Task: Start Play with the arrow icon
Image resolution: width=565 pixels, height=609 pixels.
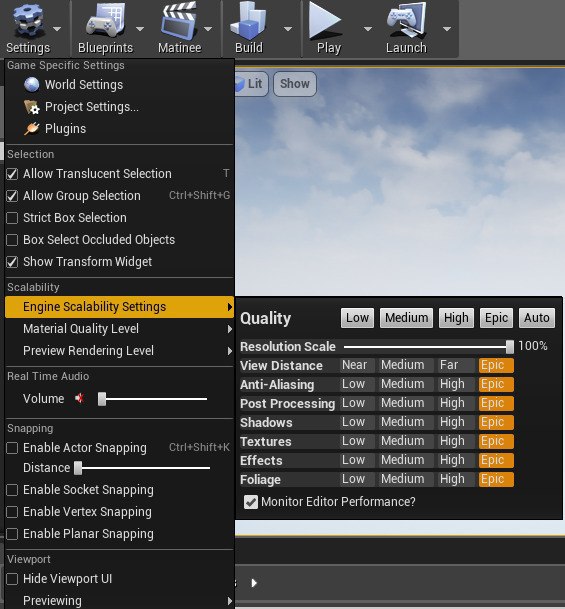Action: click(325, 20)
